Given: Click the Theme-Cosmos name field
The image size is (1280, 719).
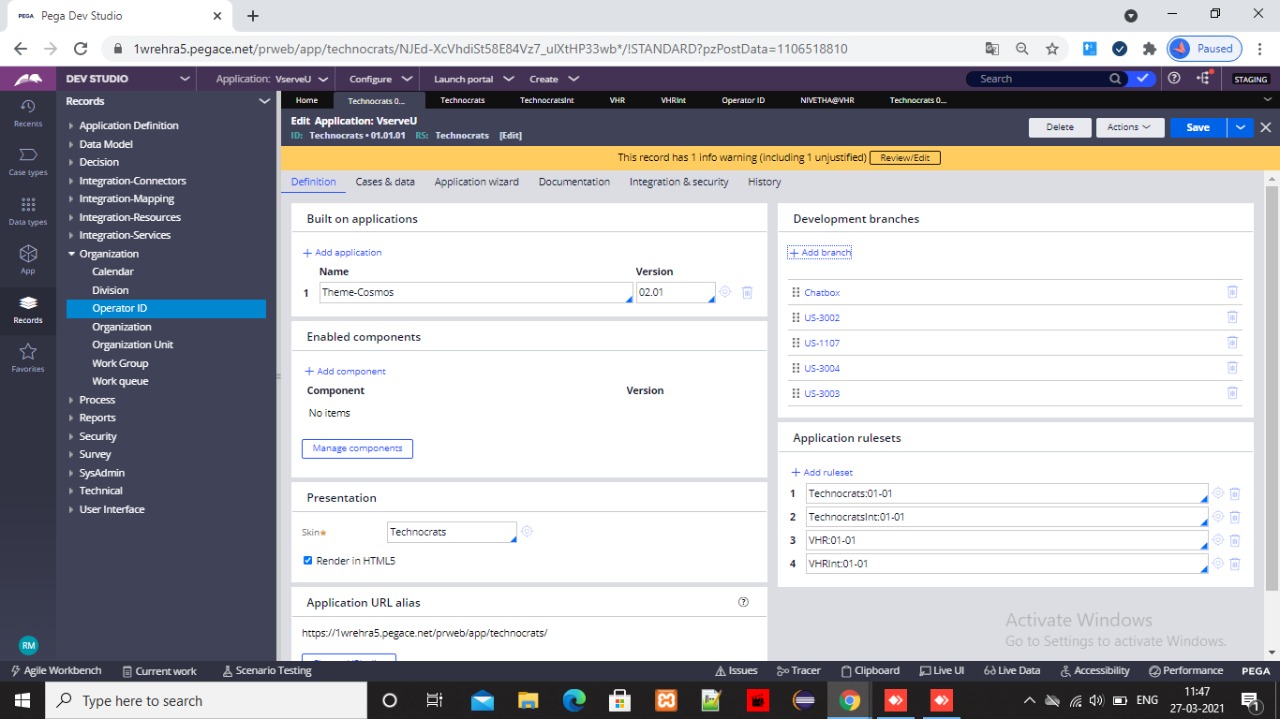Looking at the screenshot, I should point(476,292).
